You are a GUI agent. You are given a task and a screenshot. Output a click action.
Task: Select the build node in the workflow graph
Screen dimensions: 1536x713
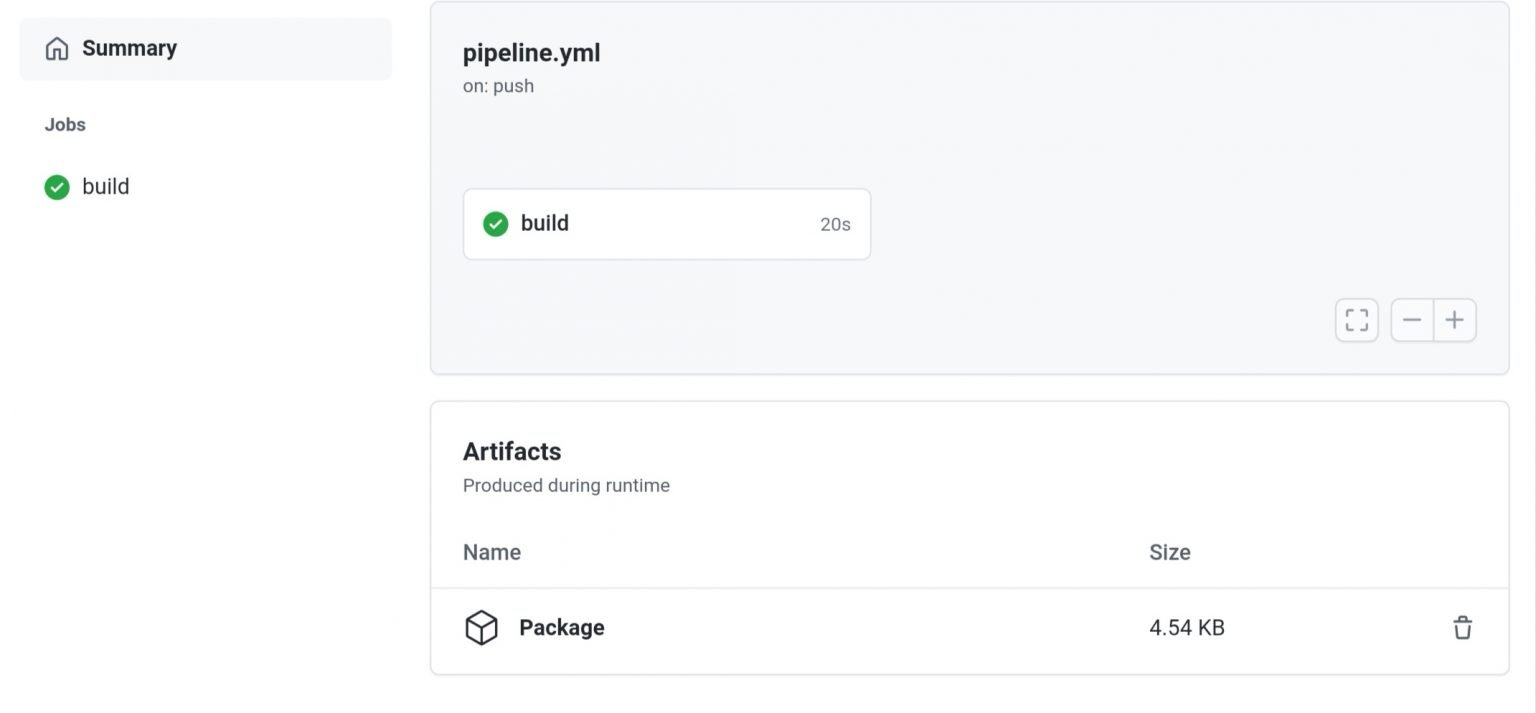[x=666, y=224]
